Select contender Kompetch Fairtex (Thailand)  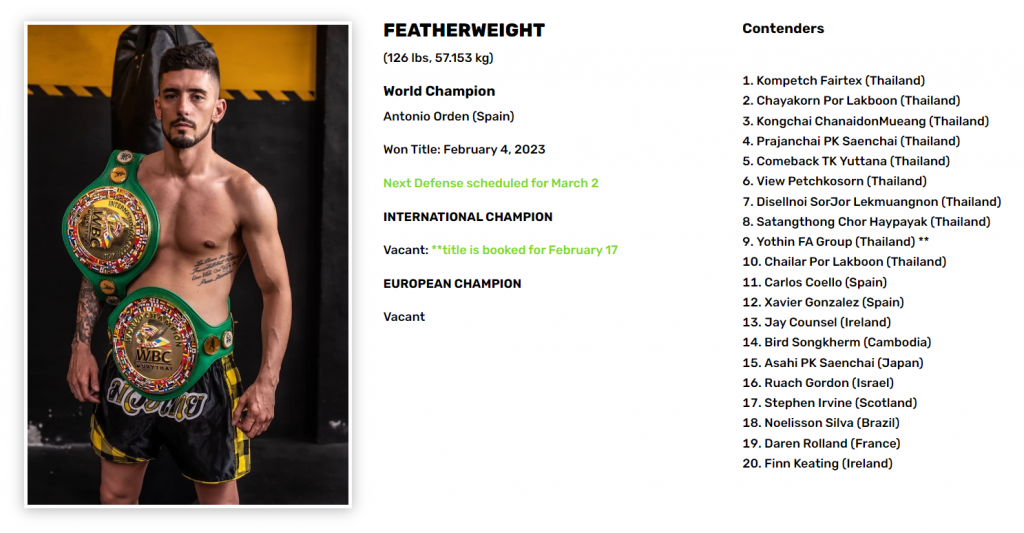833,81
